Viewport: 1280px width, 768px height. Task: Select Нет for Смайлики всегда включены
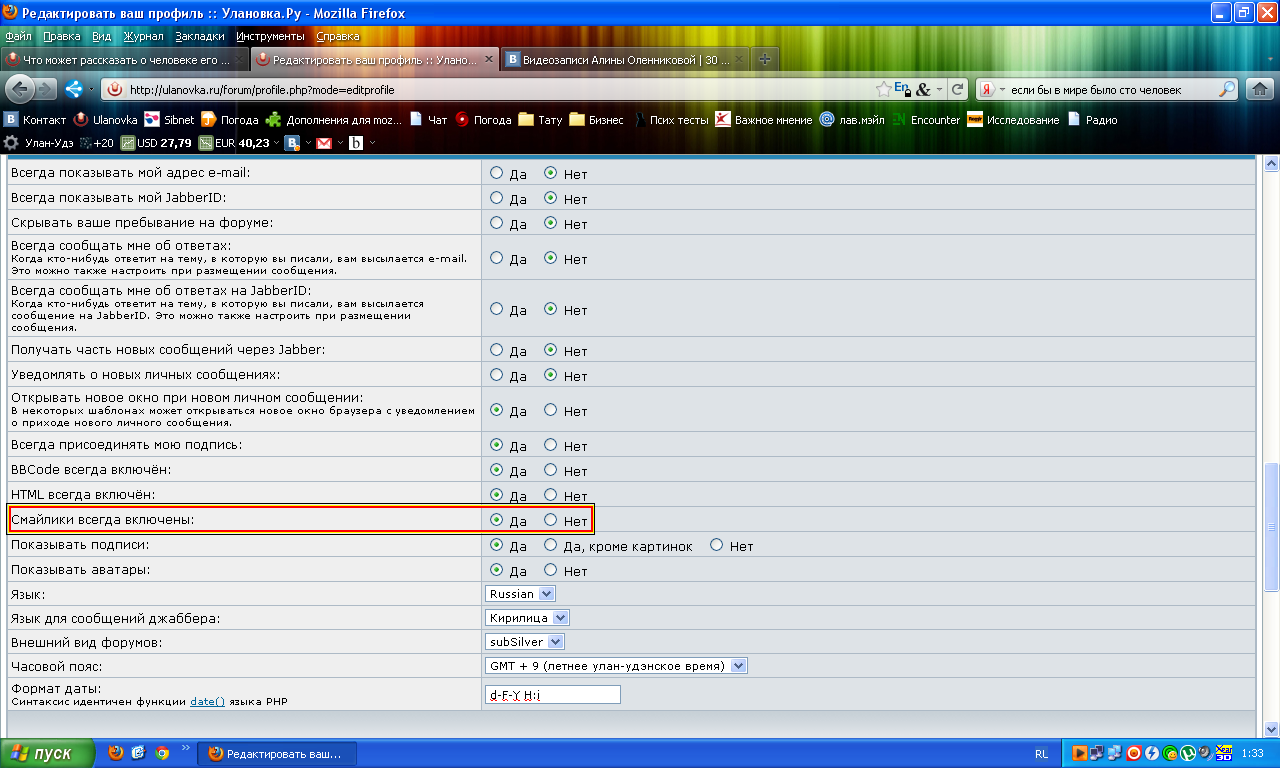tap(550, 520)
